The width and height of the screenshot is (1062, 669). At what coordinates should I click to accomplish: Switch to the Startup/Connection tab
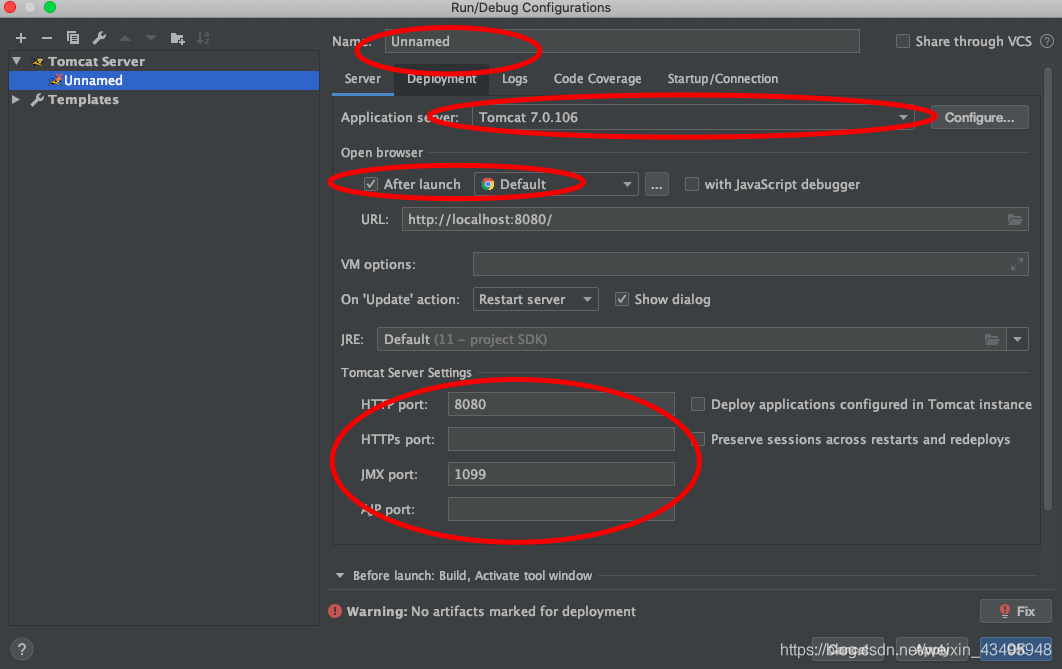click(723, 79)
